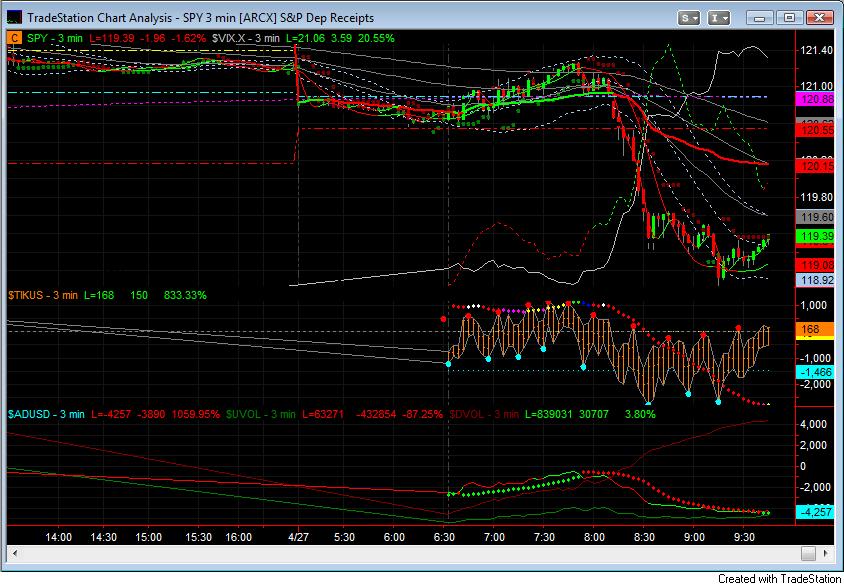Click the cyan -4,257 value marker
This screenshot has height=585, width=844.
(816, 512)
